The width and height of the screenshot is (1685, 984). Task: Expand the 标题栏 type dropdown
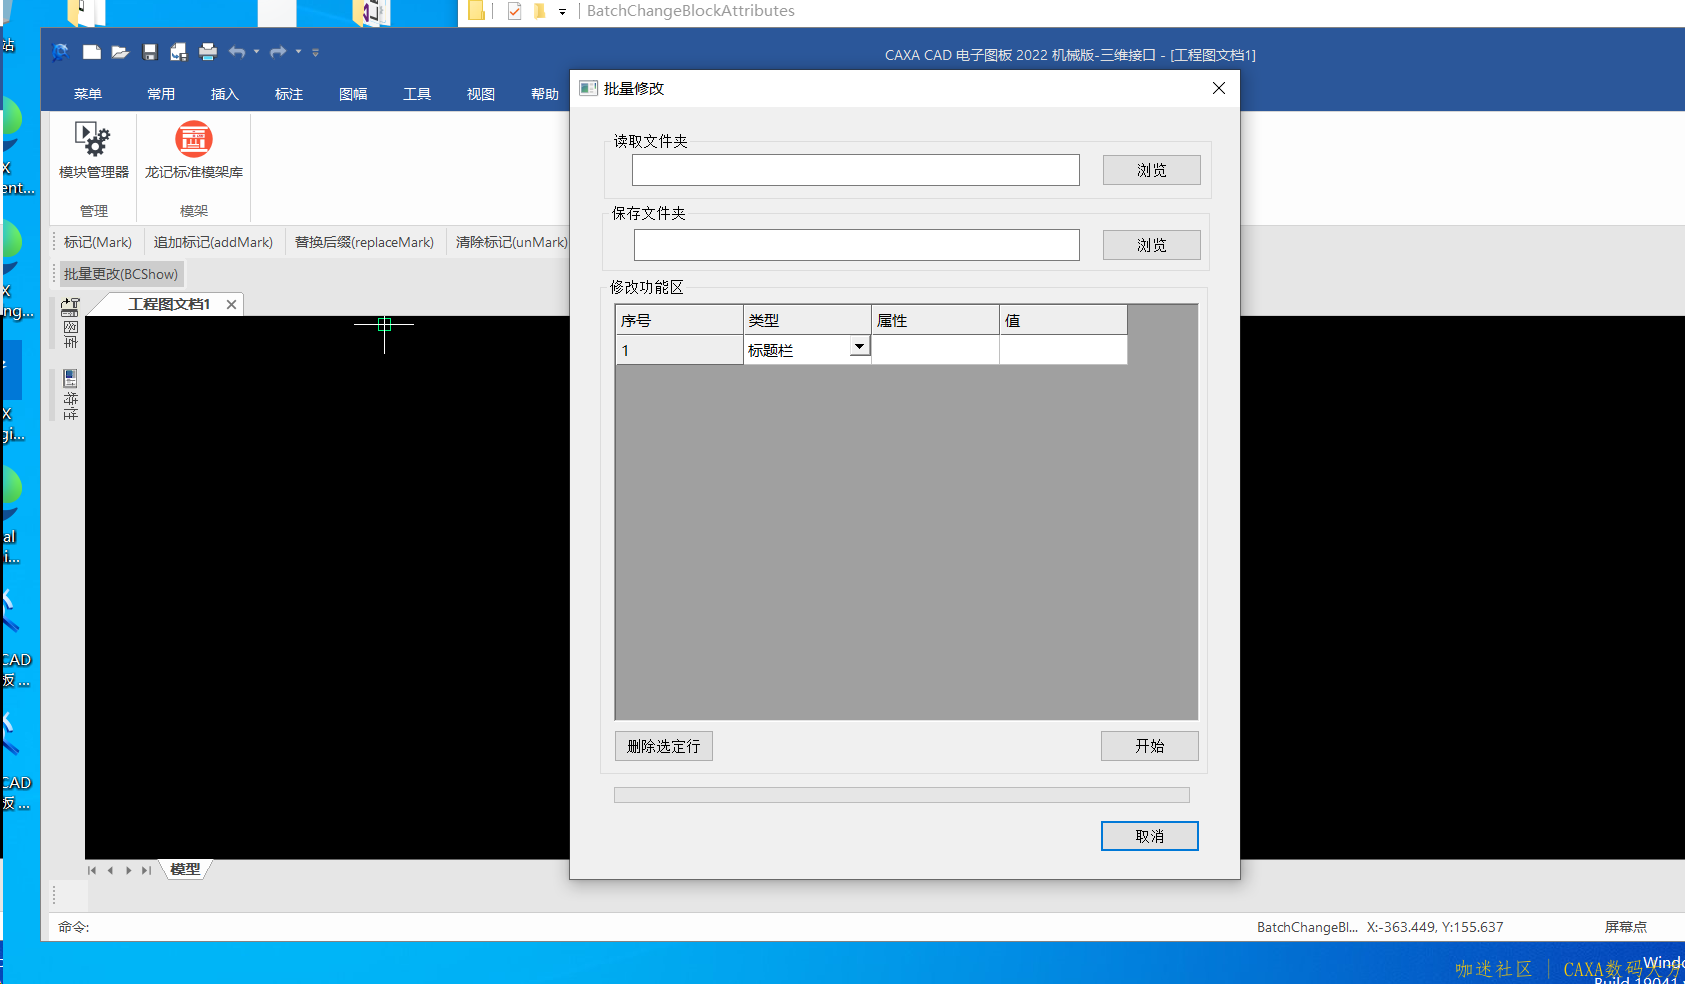(859, 346)
